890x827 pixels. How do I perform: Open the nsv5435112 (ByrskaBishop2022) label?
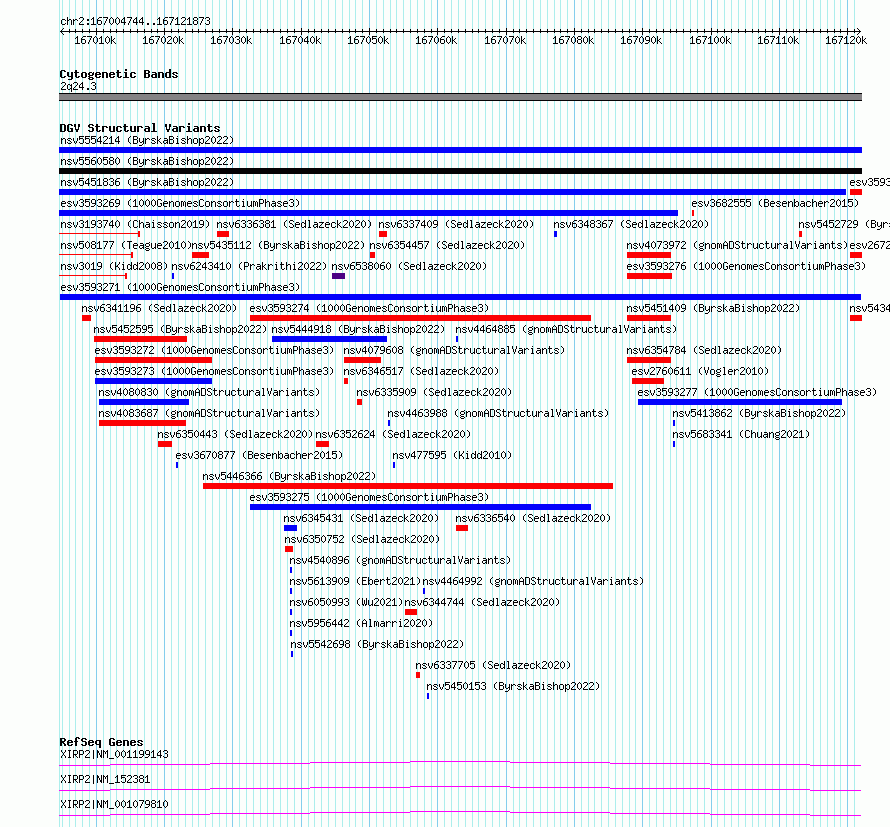[278, 245]
